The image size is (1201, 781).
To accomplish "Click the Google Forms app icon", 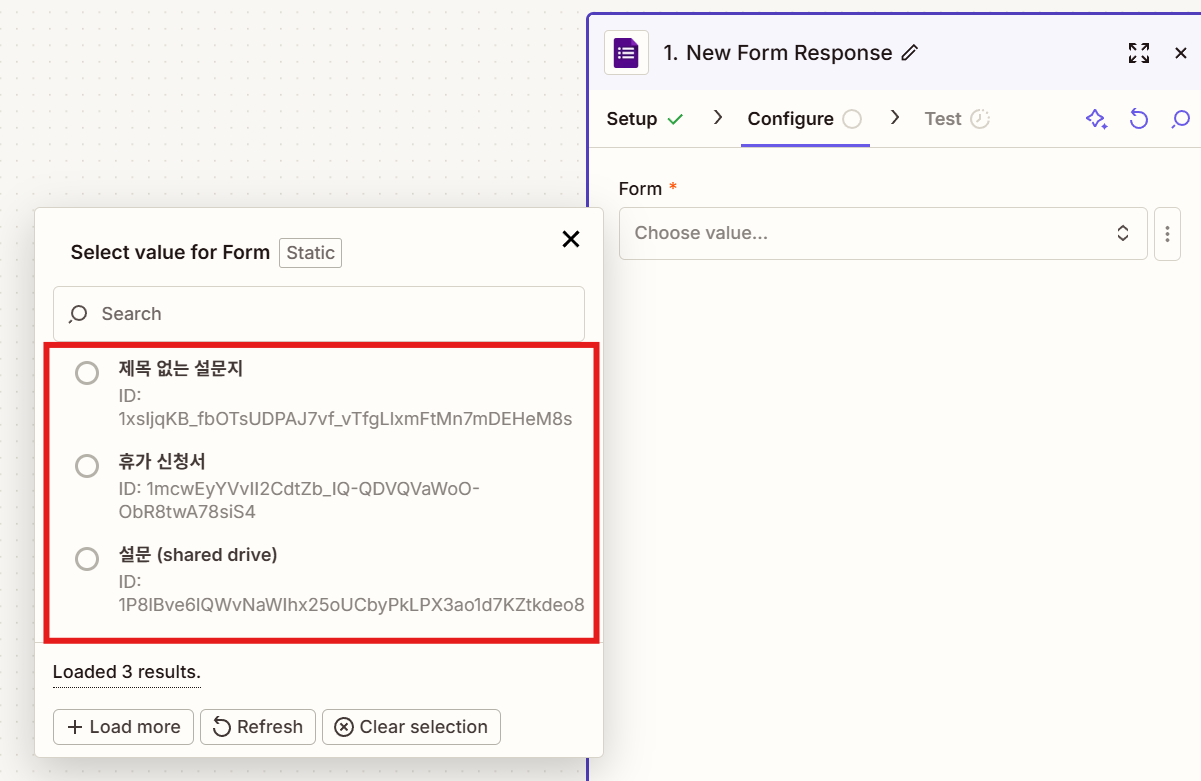I will click(x=627, y=53).
